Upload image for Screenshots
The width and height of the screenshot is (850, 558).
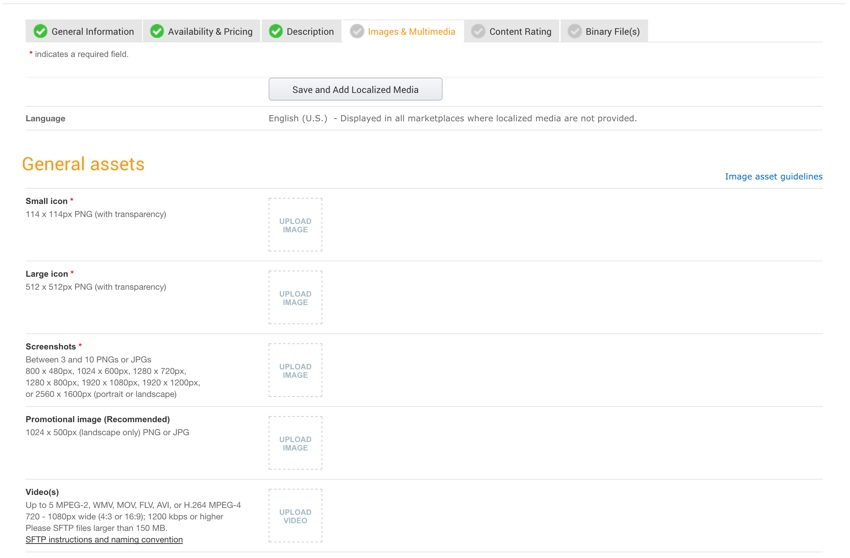point(295,370)
